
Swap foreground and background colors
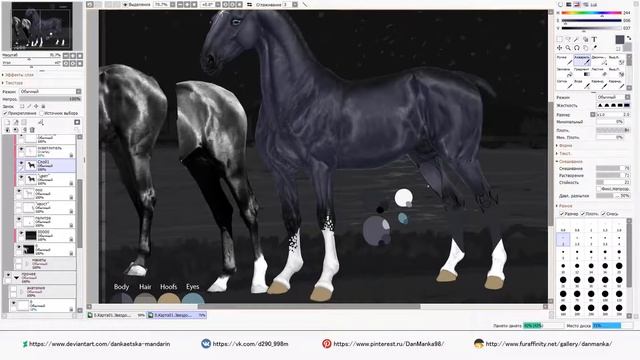coord(629,38)
